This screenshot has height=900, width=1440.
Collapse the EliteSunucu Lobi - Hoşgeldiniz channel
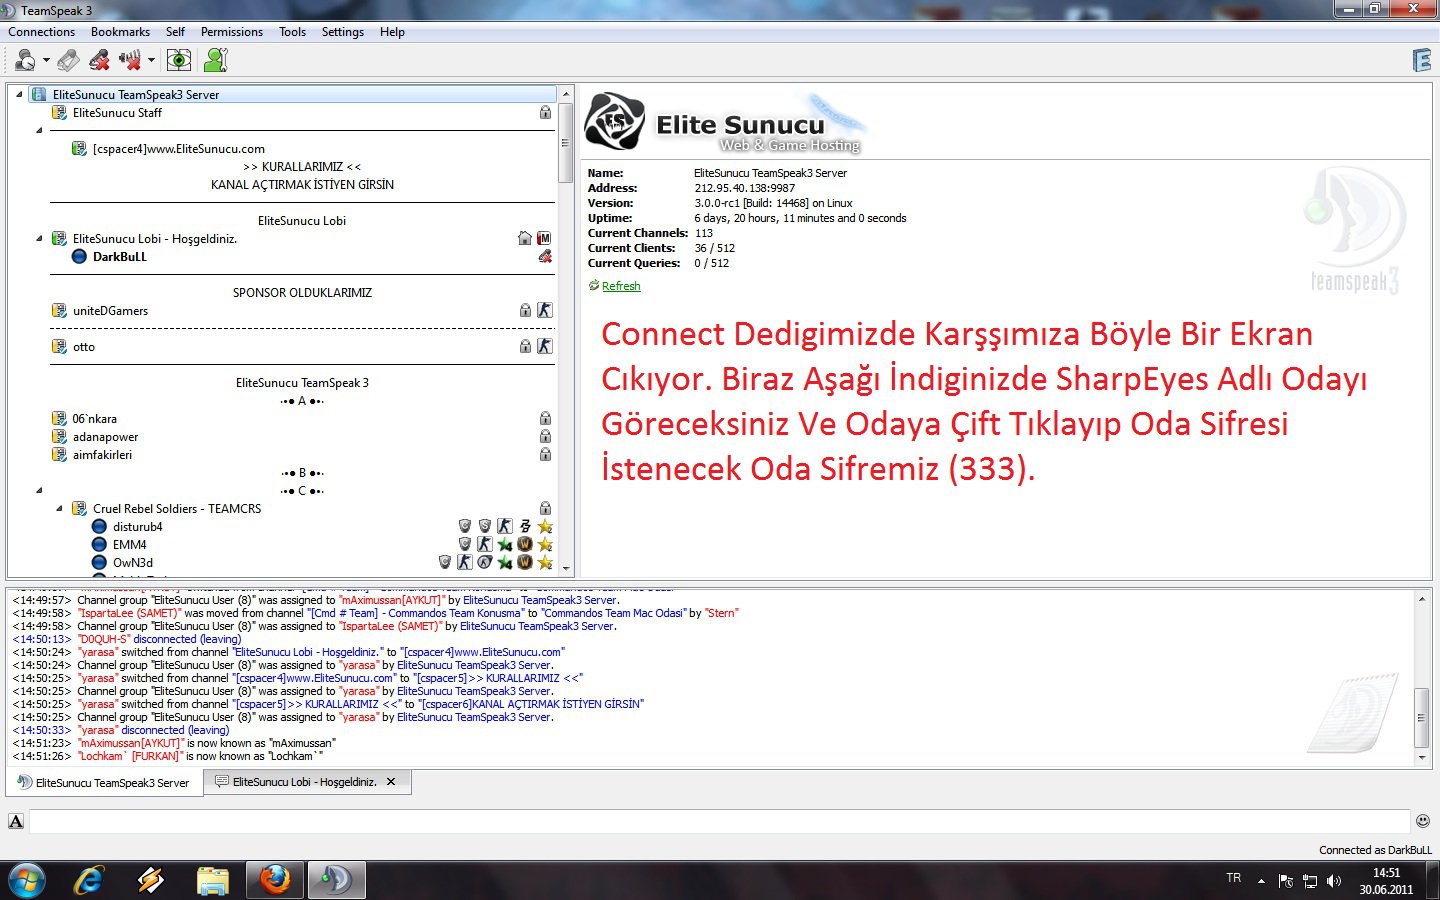point(39,238)
